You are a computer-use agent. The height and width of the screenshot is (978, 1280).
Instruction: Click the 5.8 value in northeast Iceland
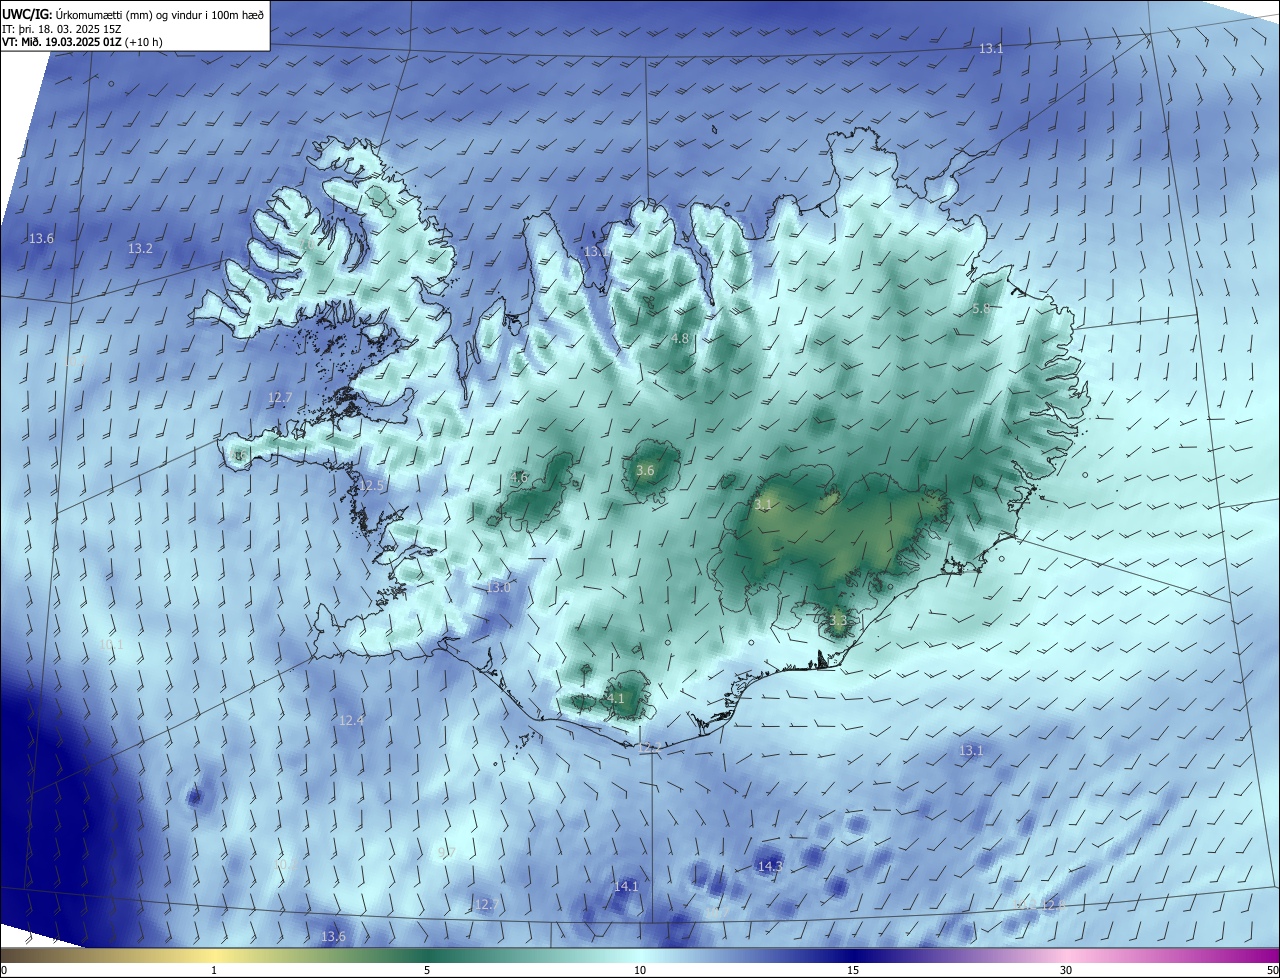tap(981, 309)
